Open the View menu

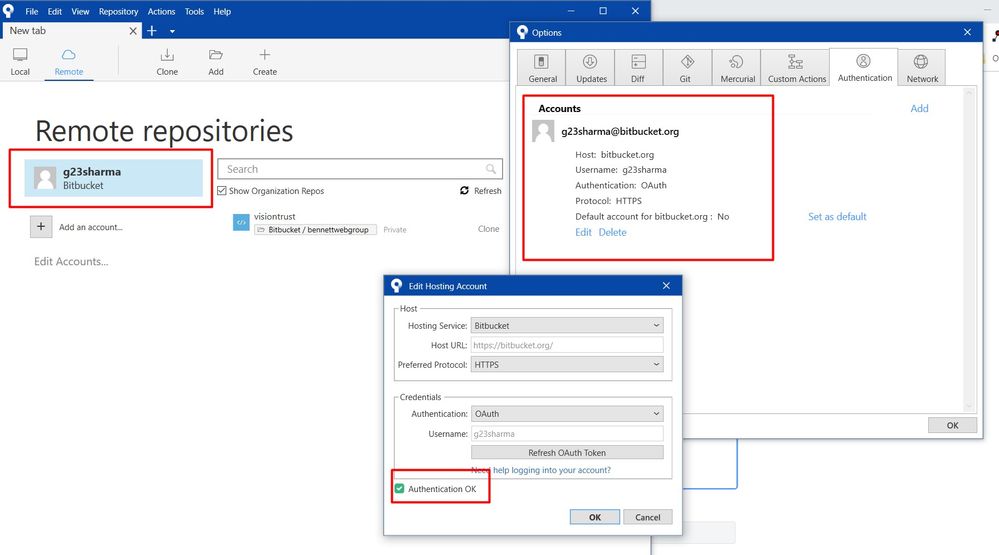point(80,11)
